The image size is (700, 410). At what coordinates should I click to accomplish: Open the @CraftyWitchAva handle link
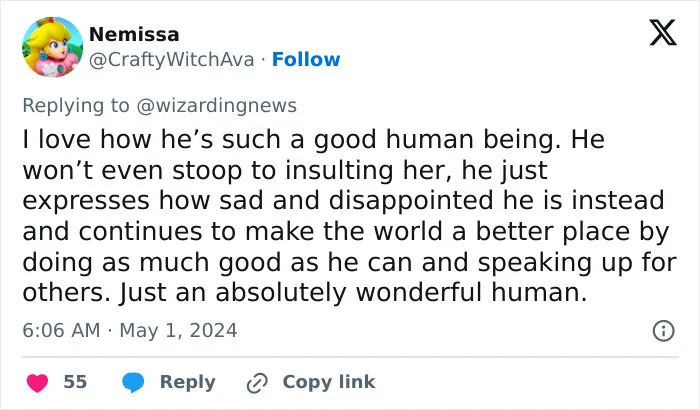pyautogui.click(x=171, y=59)
